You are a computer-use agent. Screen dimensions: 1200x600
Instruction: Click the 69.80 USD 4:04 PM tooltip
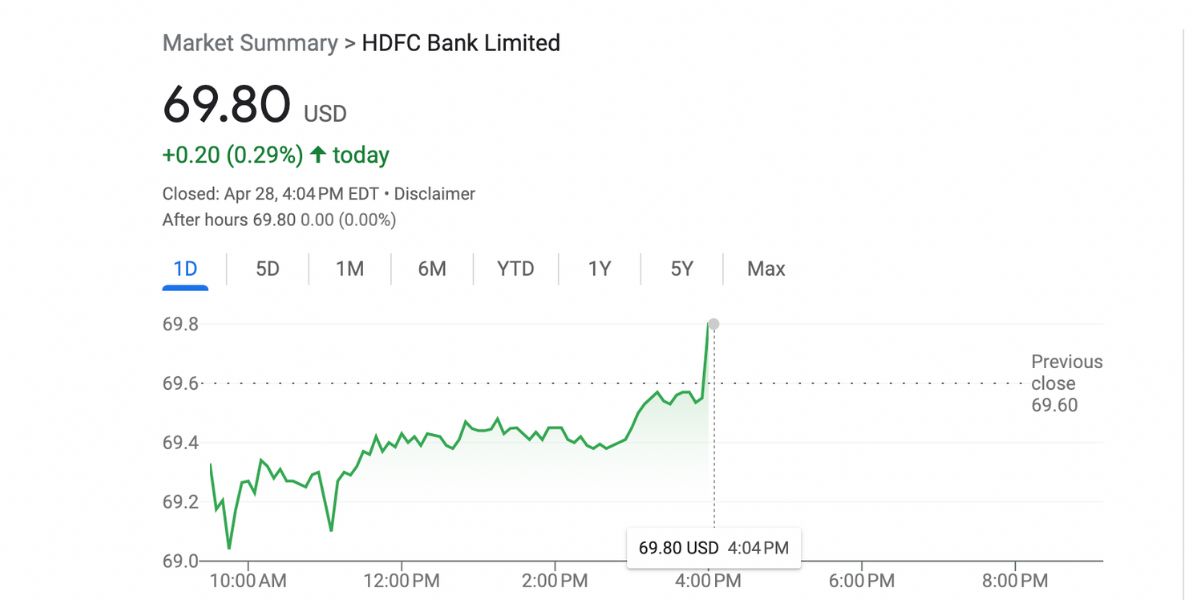click(x=713, y=548)
